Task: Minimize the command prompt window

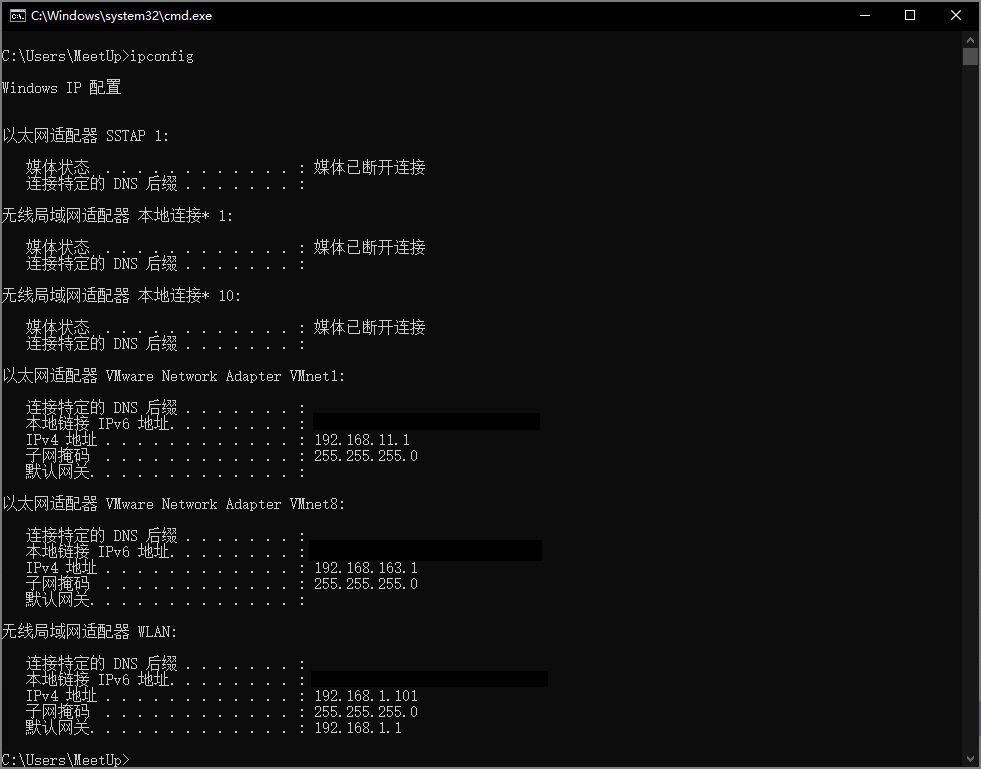Action: (x=863, y=15)
